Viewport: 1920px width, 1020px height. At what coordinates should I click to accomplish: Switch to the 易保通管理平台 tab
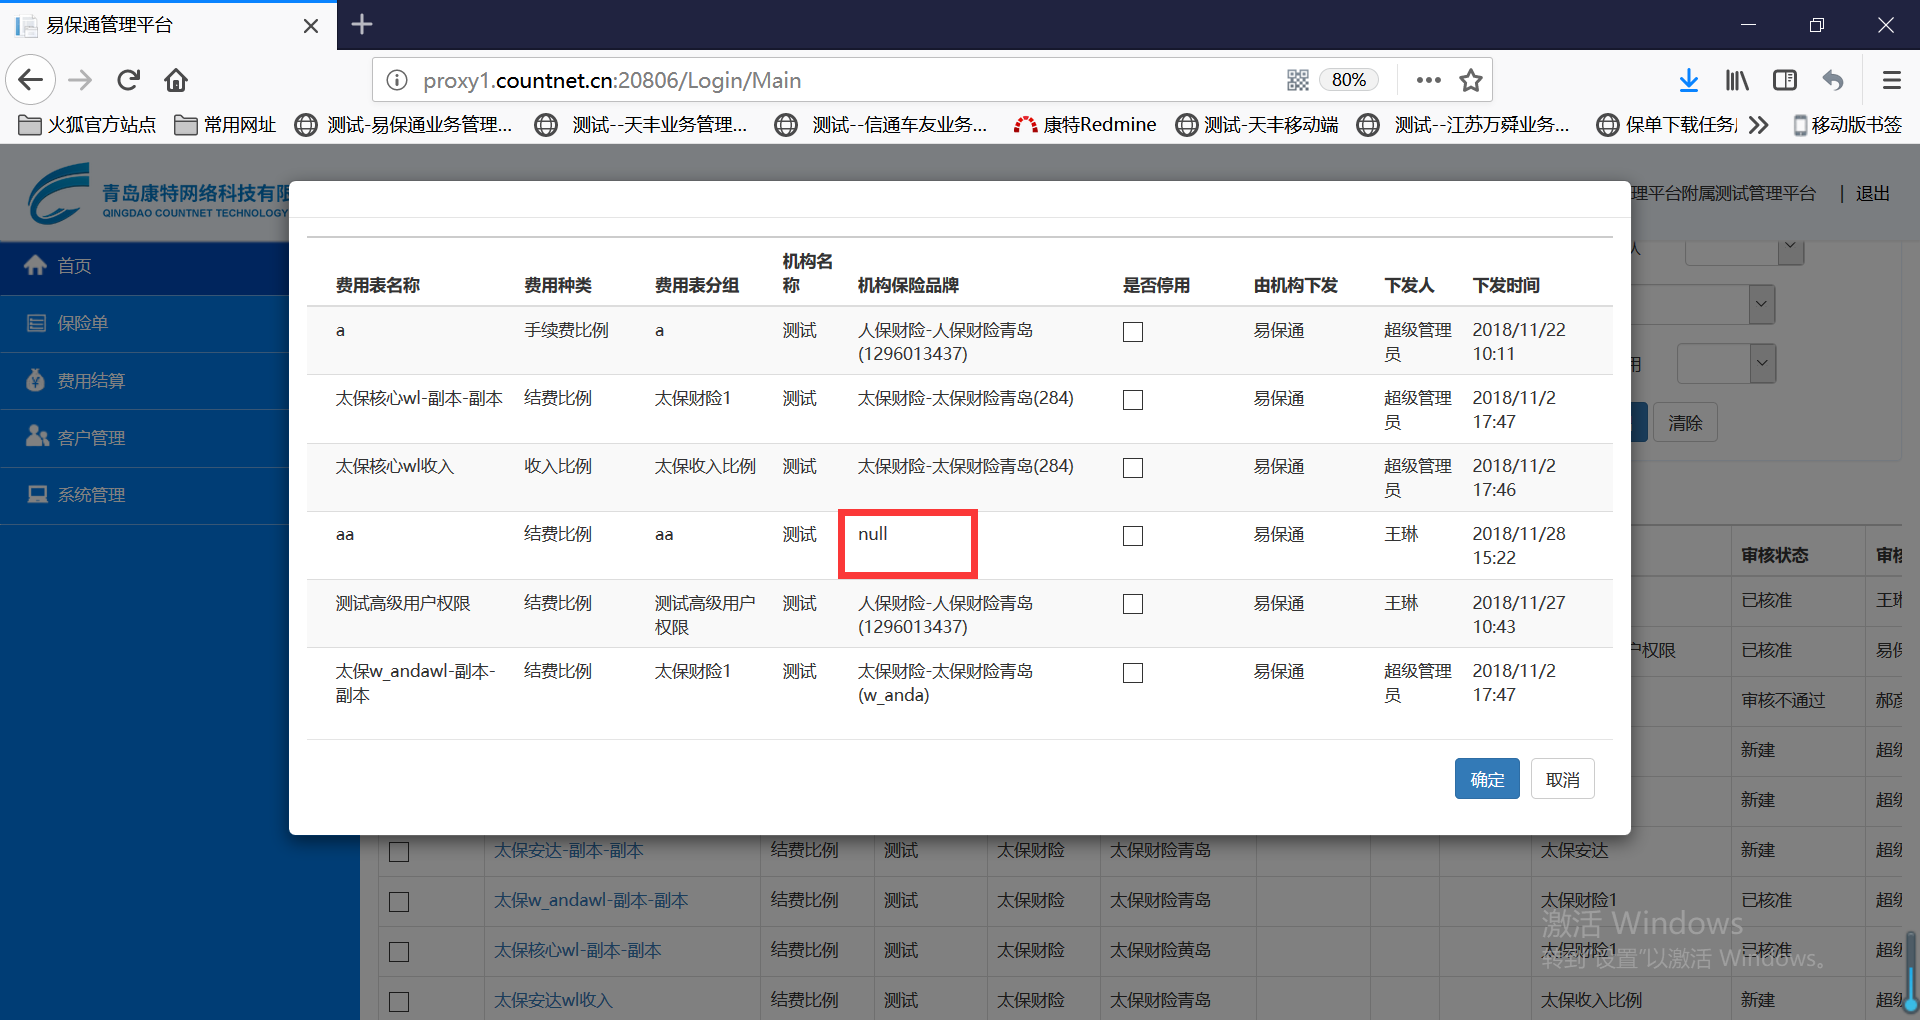pos(160,25)
